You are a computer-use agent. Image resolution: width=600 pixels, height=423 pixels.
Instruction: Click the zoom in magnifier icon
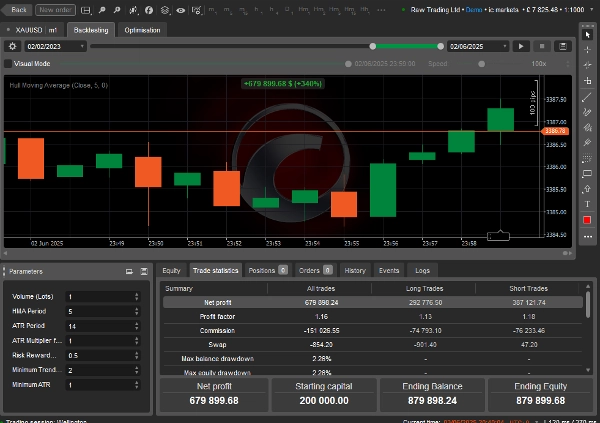point(102,10)
